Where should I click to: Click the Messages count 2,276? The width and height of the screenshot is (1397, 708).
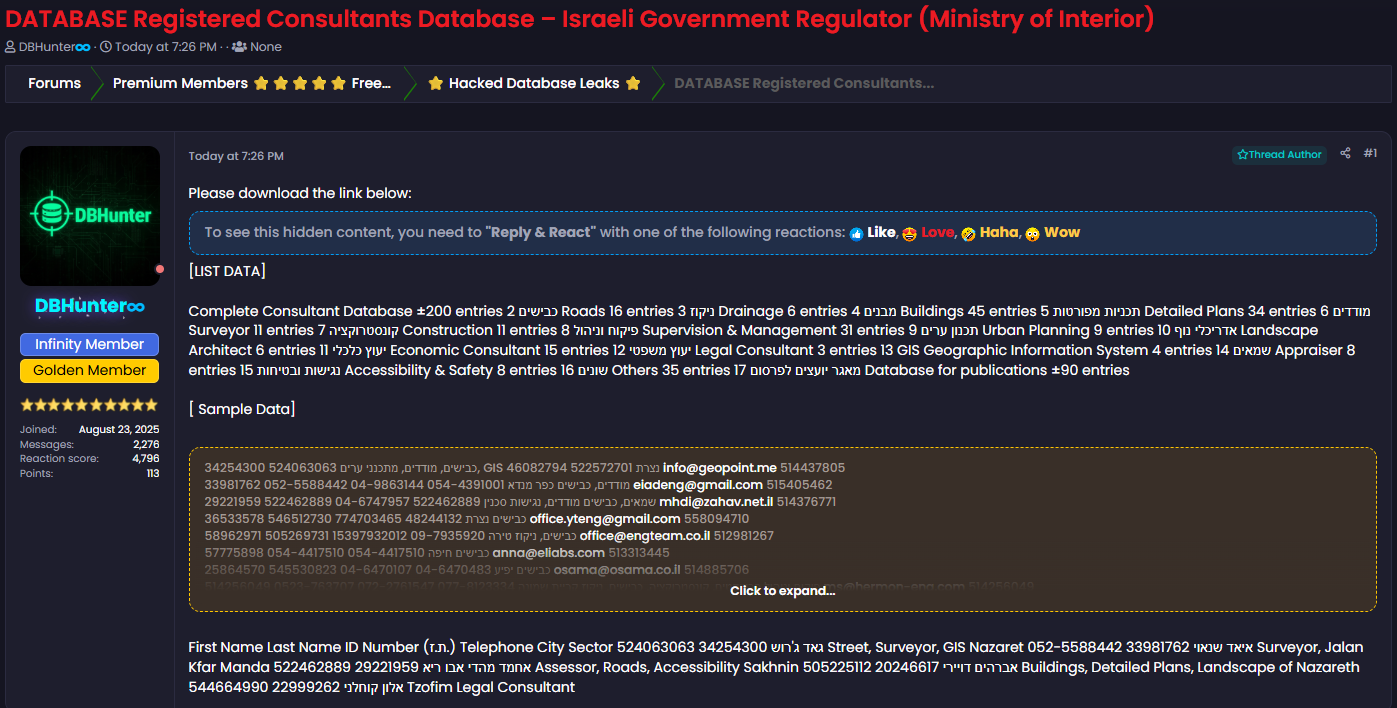pyautogui.click(x=146, y=444)
